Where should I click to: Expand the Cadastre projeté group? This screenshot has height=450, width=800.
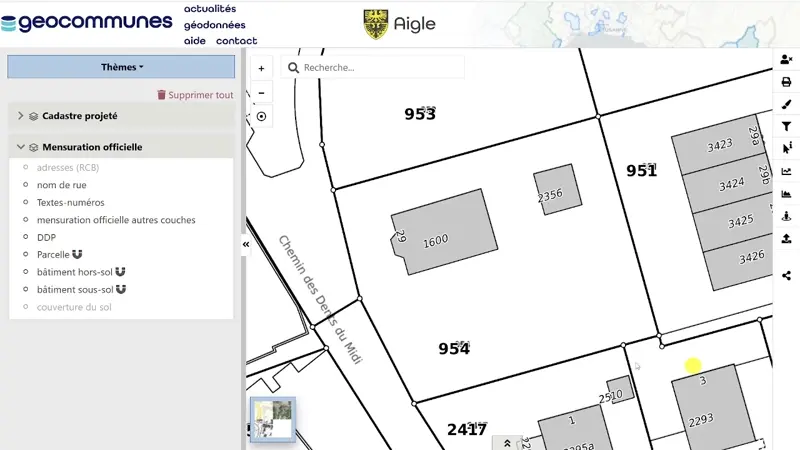tap(20, 116)
